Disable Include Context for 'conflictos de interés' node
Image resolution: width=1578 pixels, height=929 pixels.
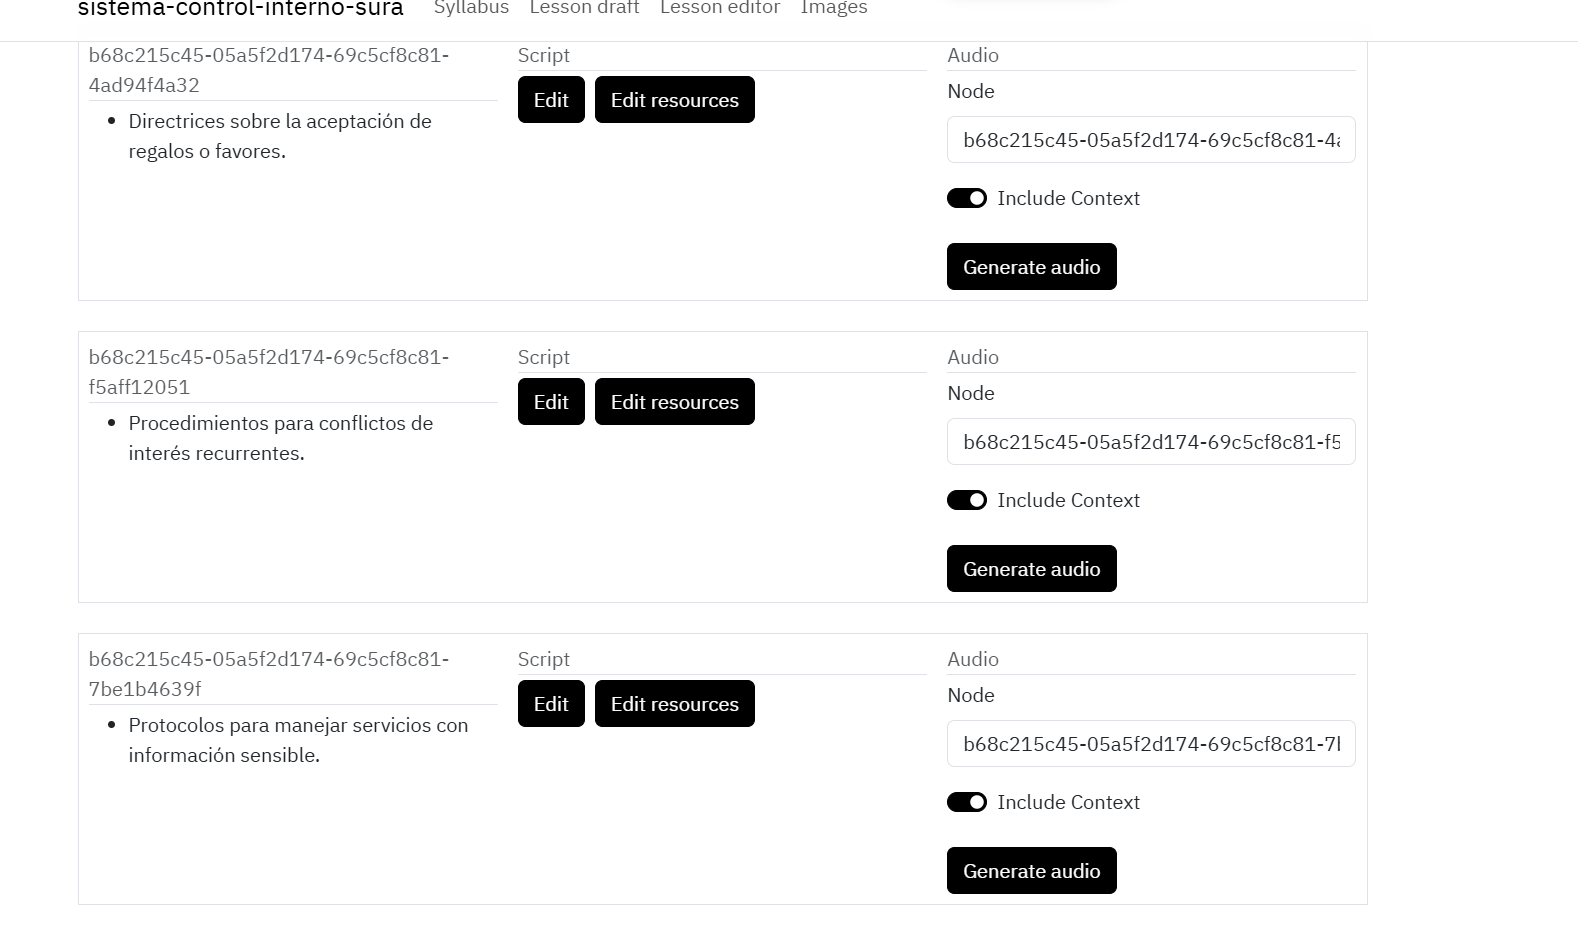967,500
